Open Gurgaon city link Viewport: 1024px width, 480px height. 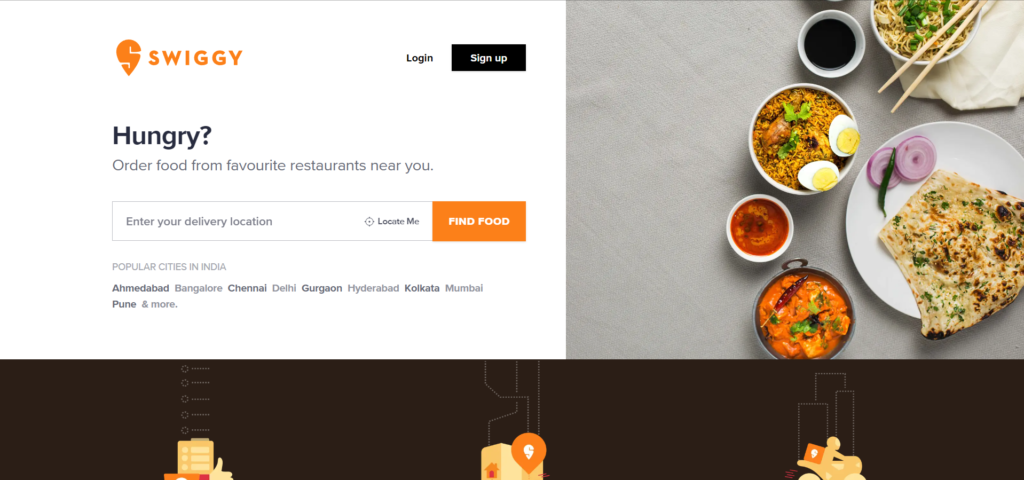coord(321,288)
